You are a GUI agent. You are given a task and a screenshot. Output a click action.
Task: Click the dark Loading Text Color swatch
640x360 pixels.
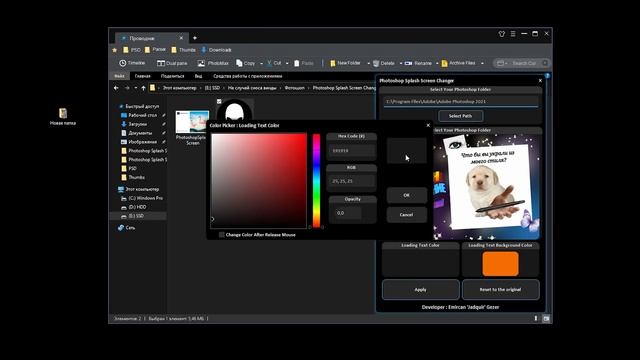[420, 263]
